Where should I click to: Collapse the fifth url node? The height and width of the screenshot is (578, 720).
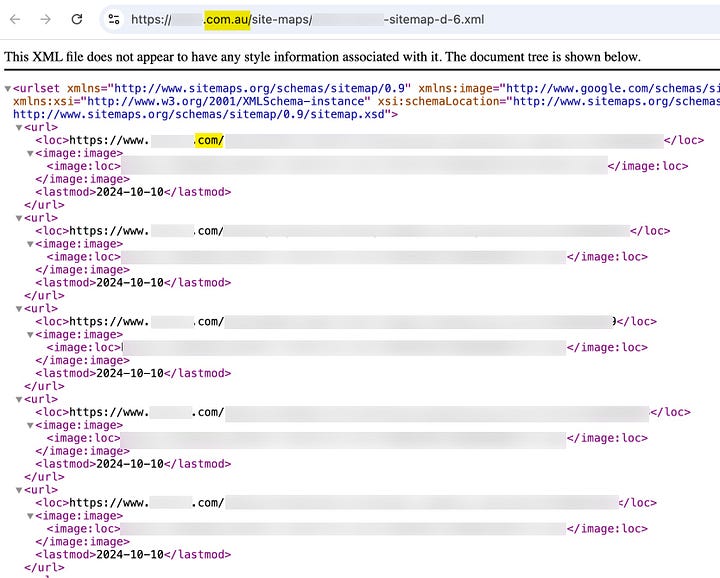[x=19, y=490]
